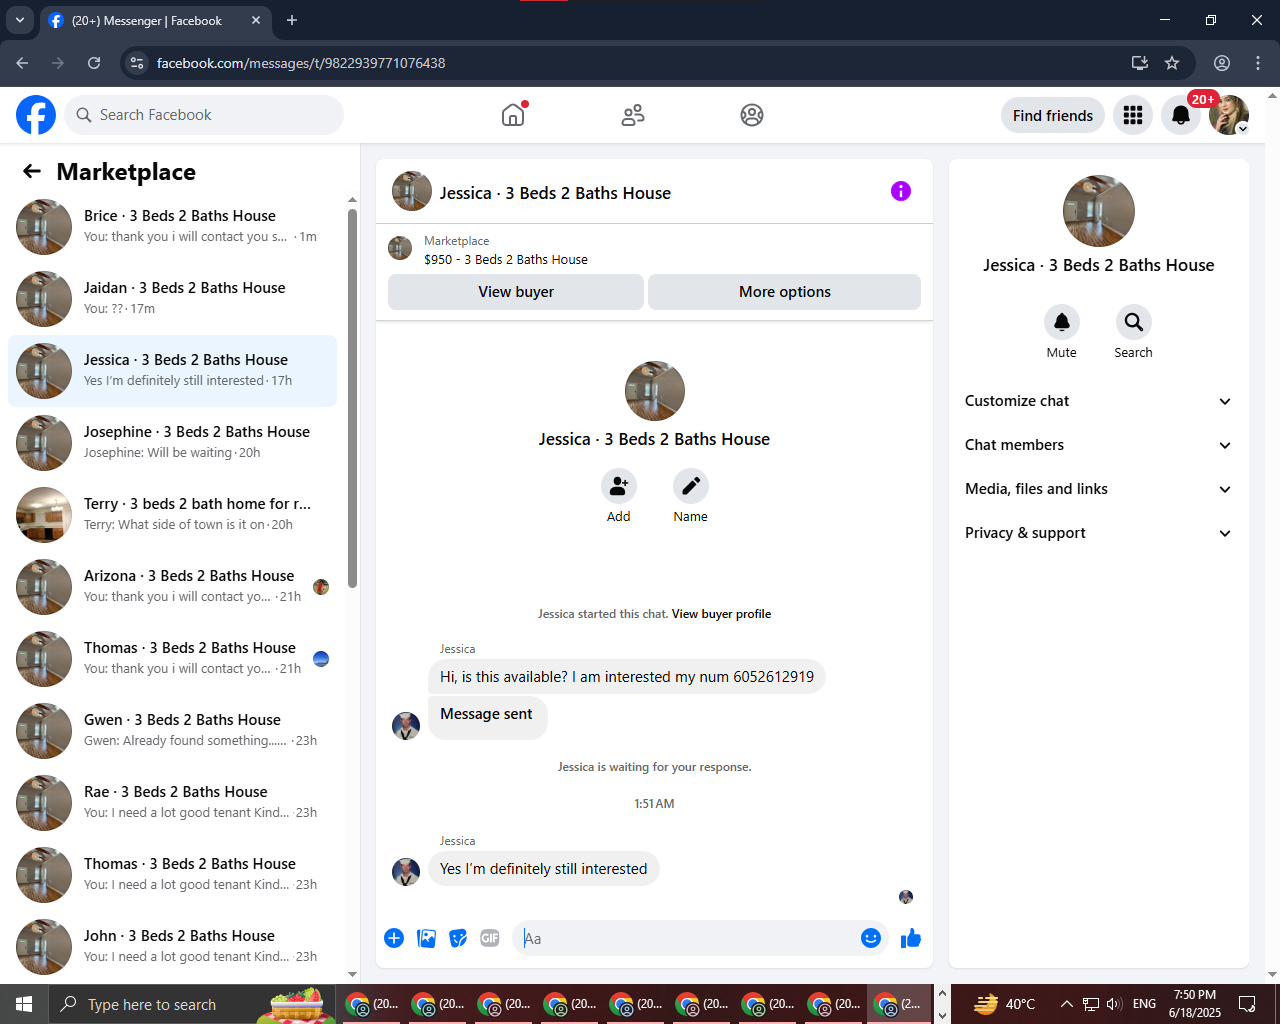
Task: Mute this conversation with bell icon
Action: (x=1062, y=322)
